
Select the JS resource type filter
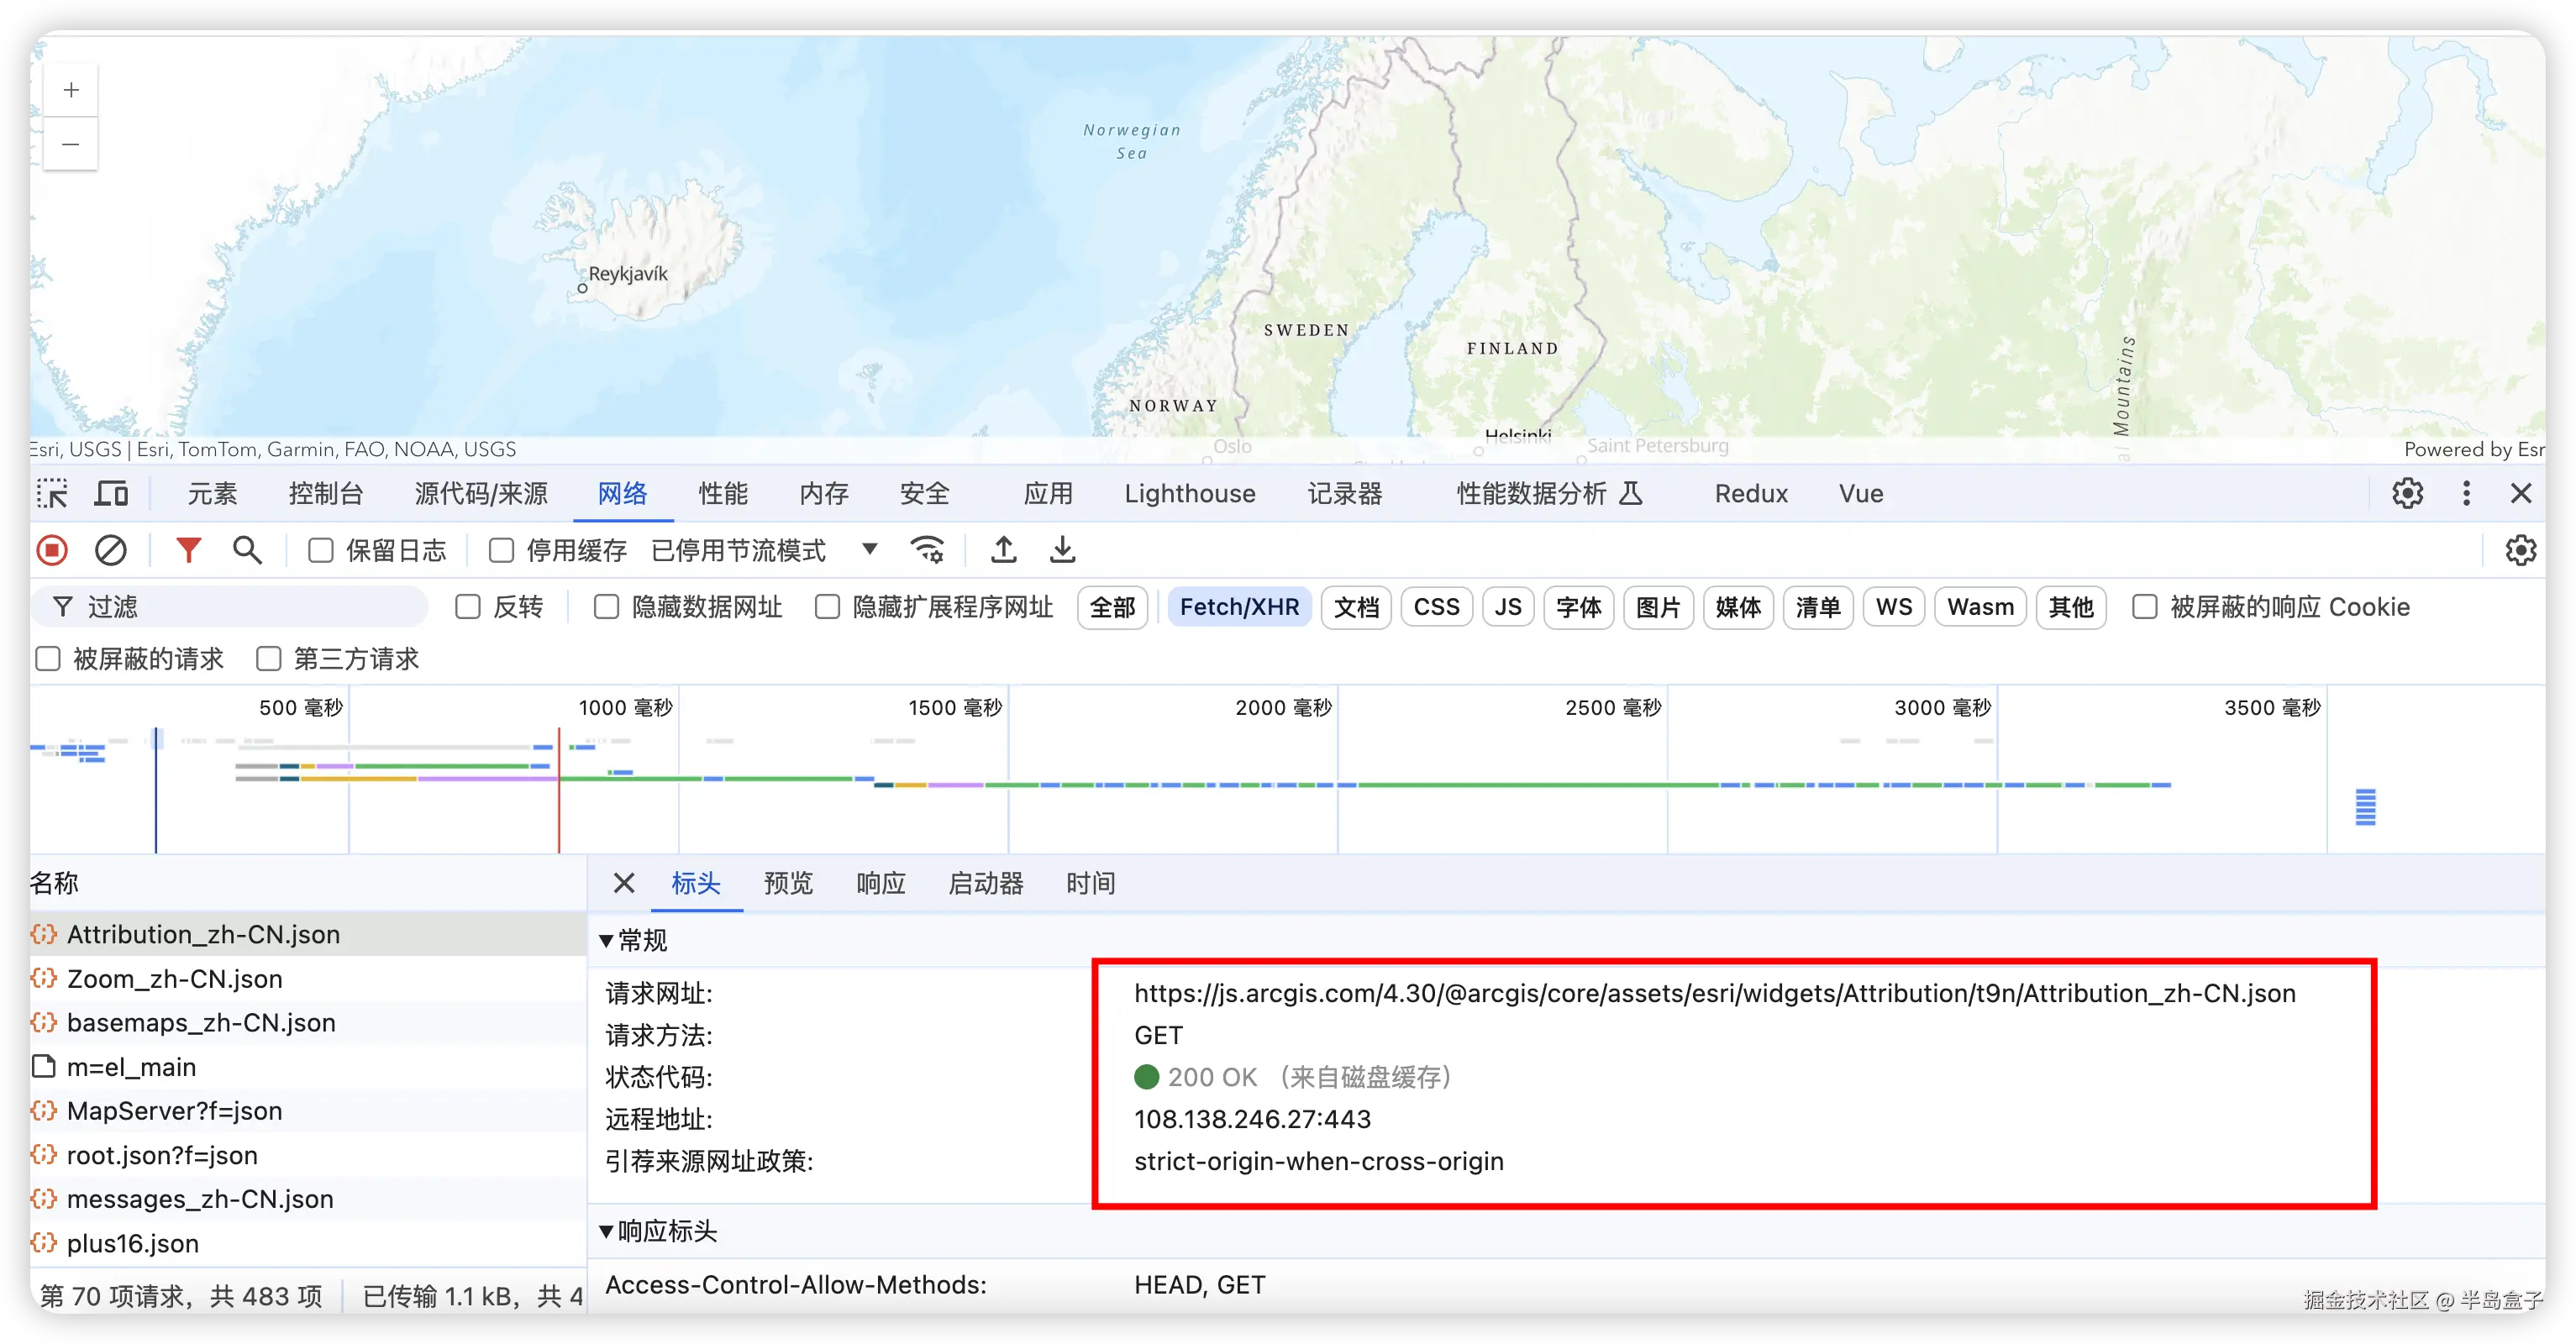[x=1507, y=607]
